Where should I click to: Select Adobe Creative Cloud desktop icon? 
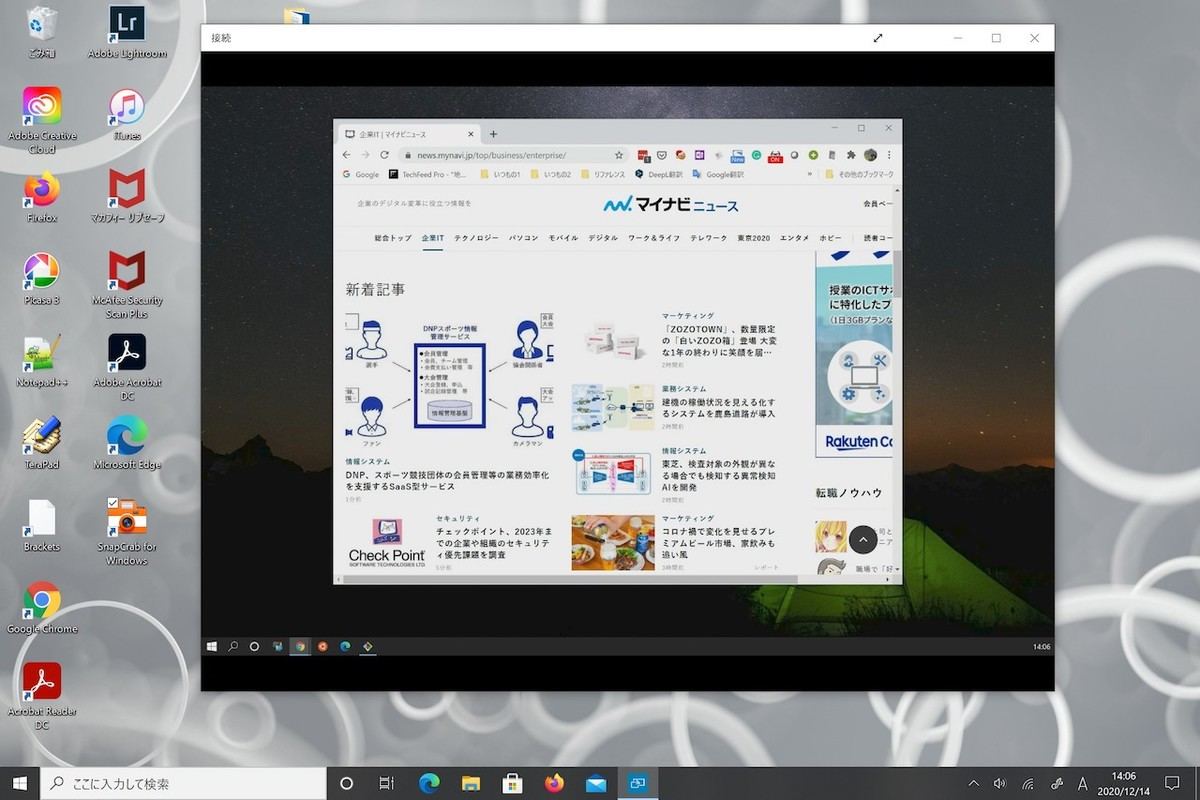coord(42,119)
